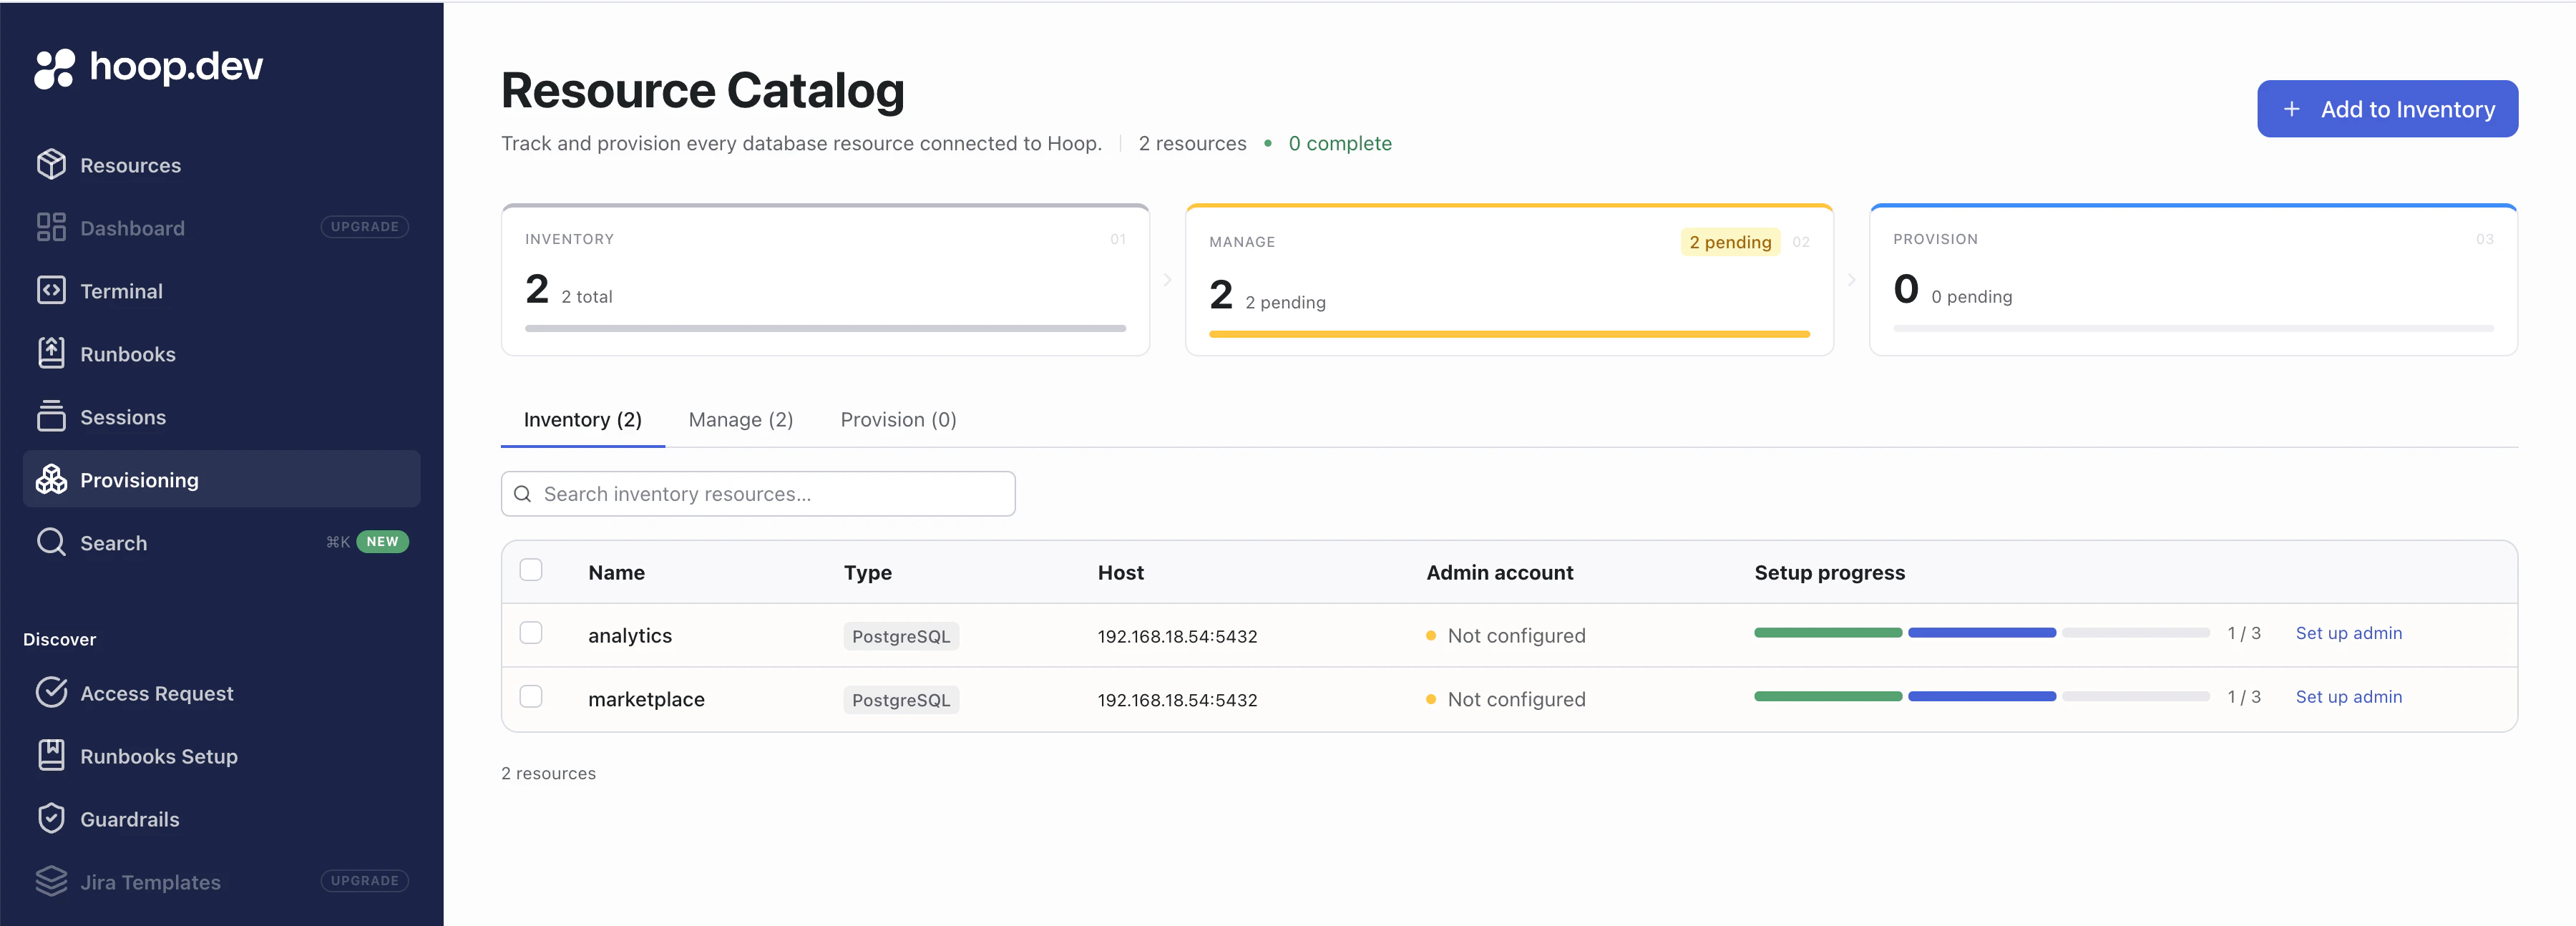Open the Terminal menu item
Image resolution: width=2576 pixels, height=926 pixels.
point(221,291)
